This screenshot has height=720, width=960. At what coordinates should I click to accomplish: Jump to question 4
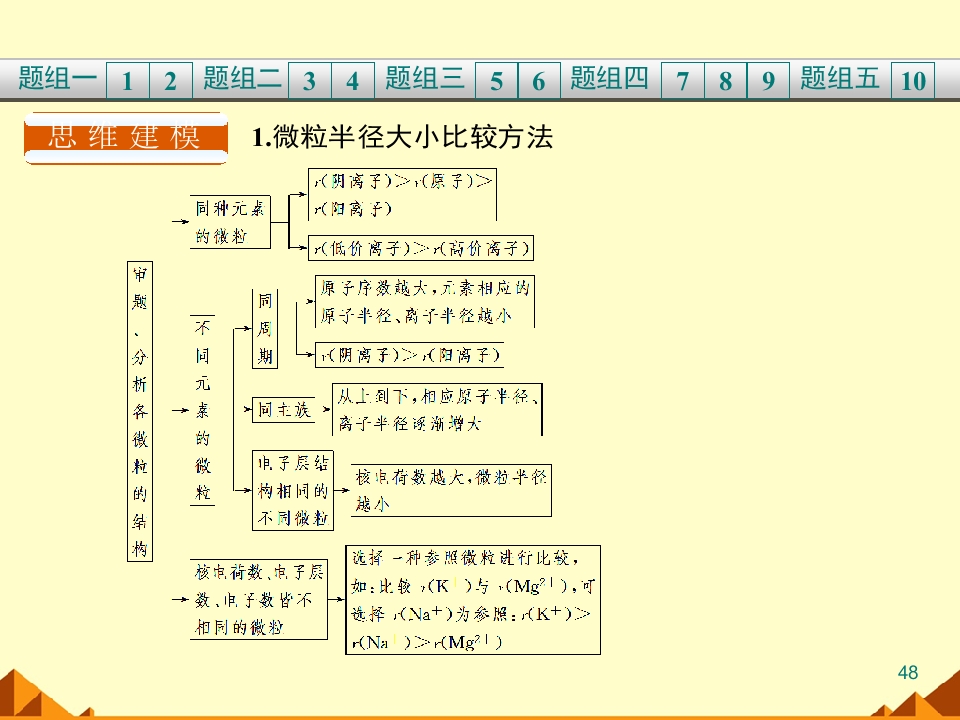point(353,80)
